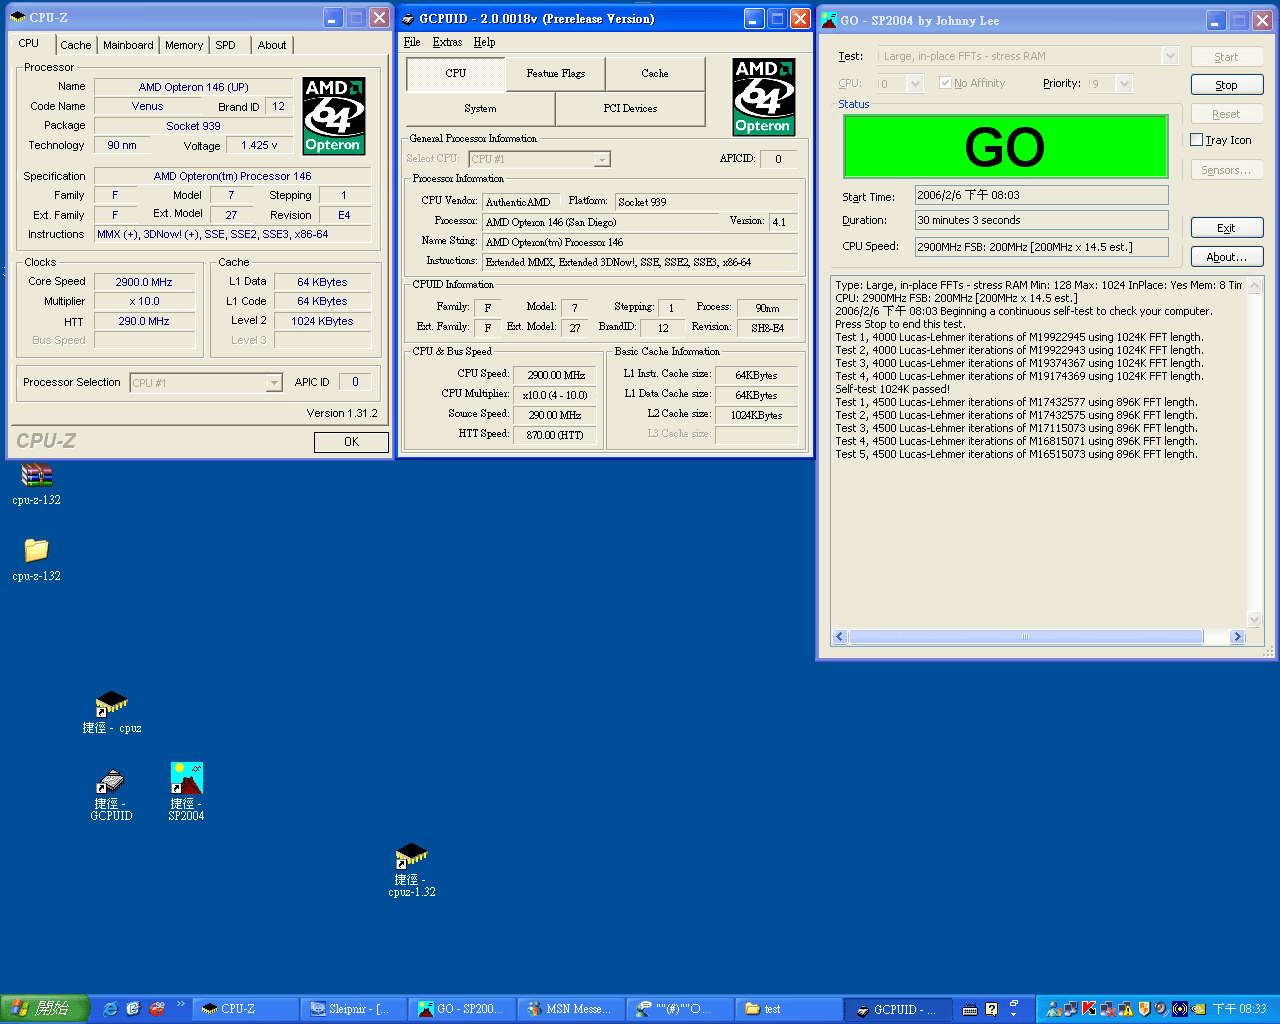This screenshot has height=1024, width=1280.
Task: Enable the Tray Icon checkbox
Action: [x=1196, y=140]
